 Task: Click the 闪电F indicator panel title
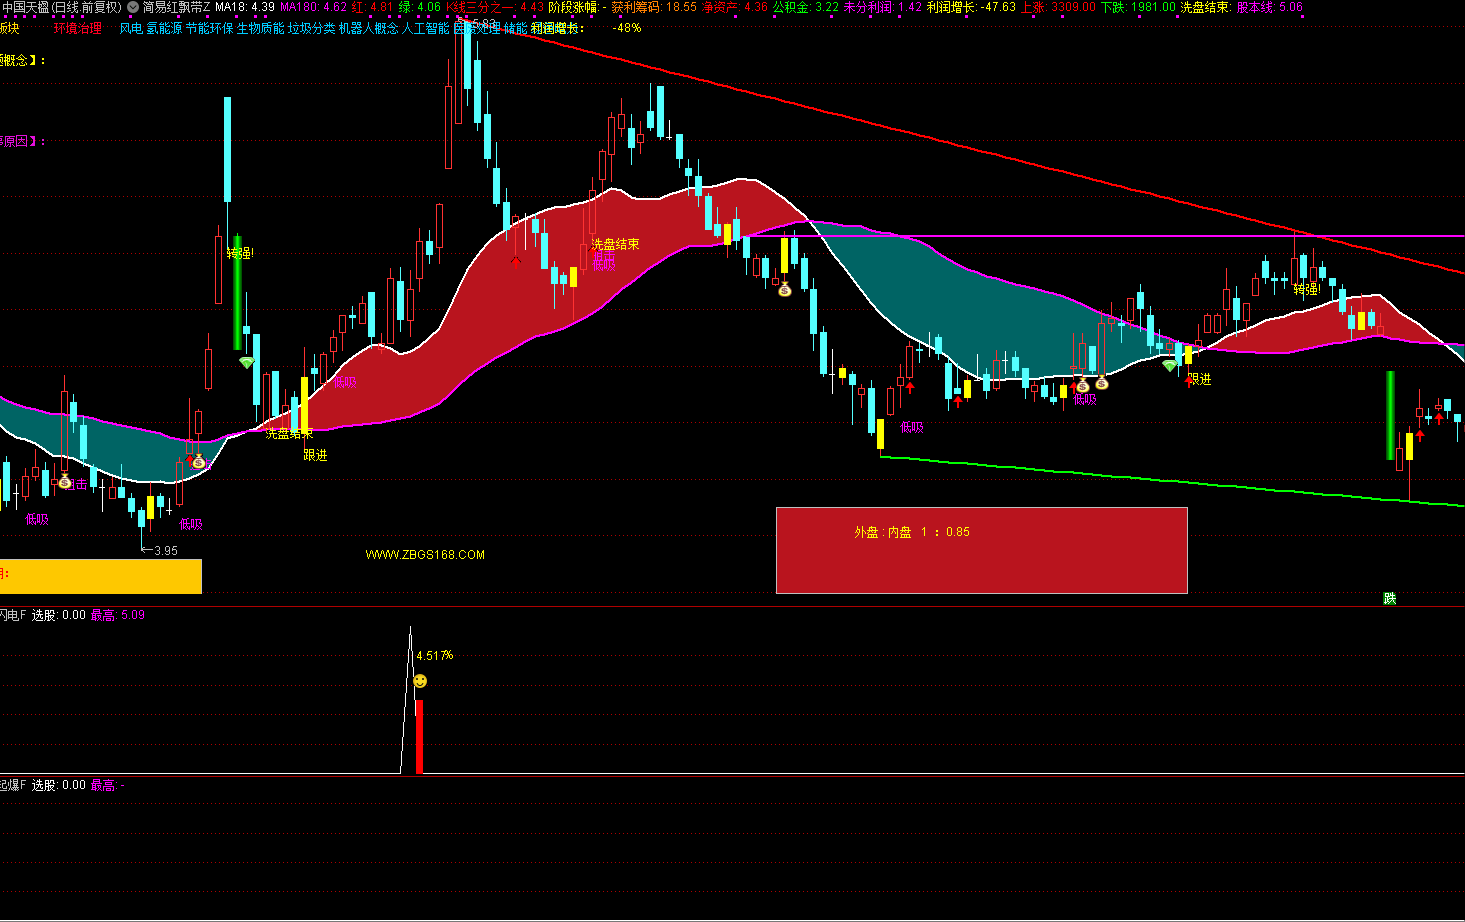[13, 615]
